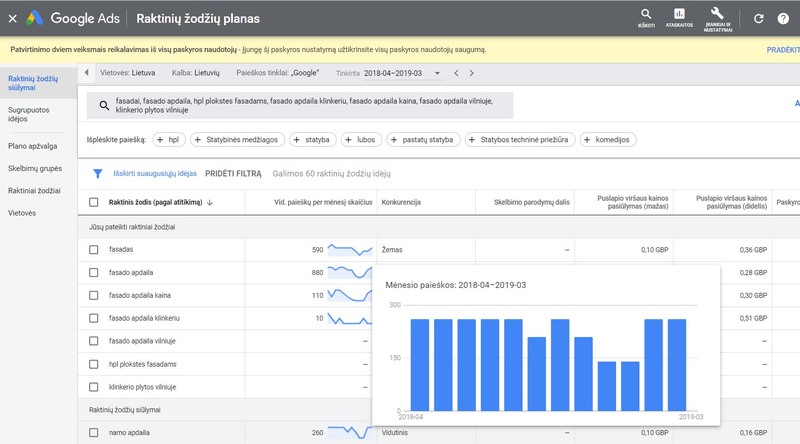Screen dimensions: 800x444
Task: Check the 'fasadas' keyword row
Action: [93, 250]
